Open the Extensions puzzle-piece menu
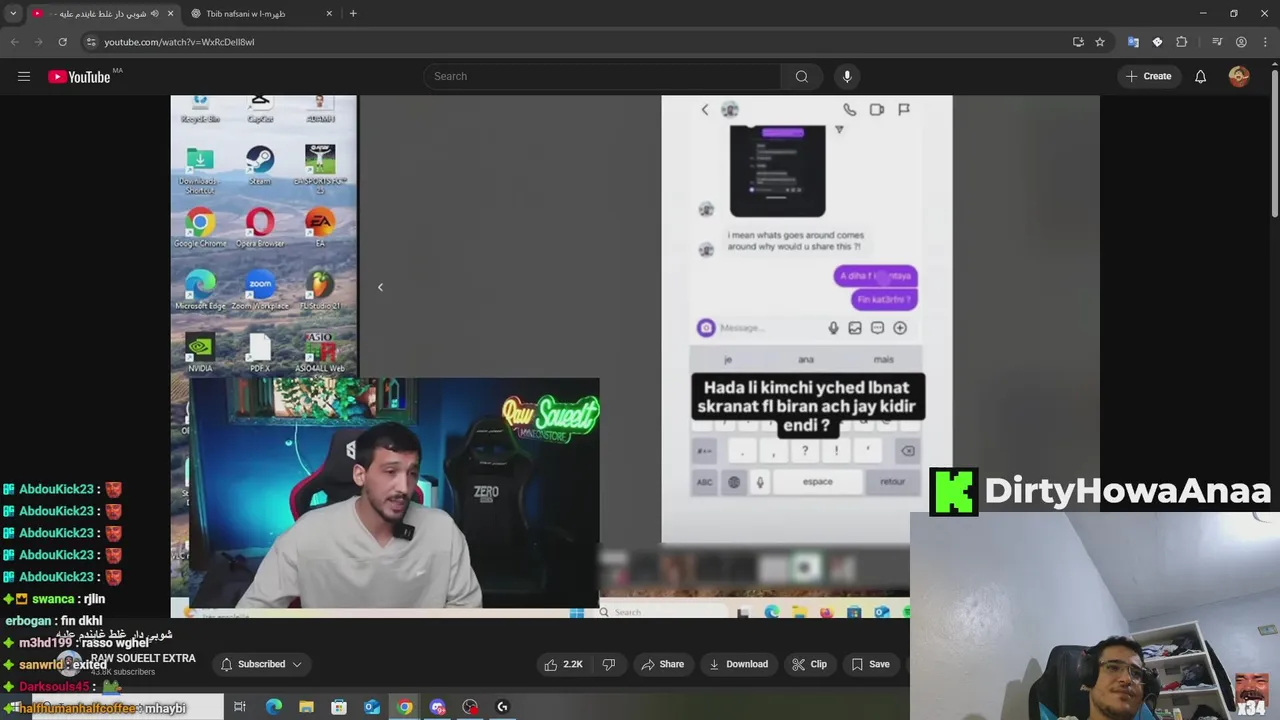 point(1182,42)
